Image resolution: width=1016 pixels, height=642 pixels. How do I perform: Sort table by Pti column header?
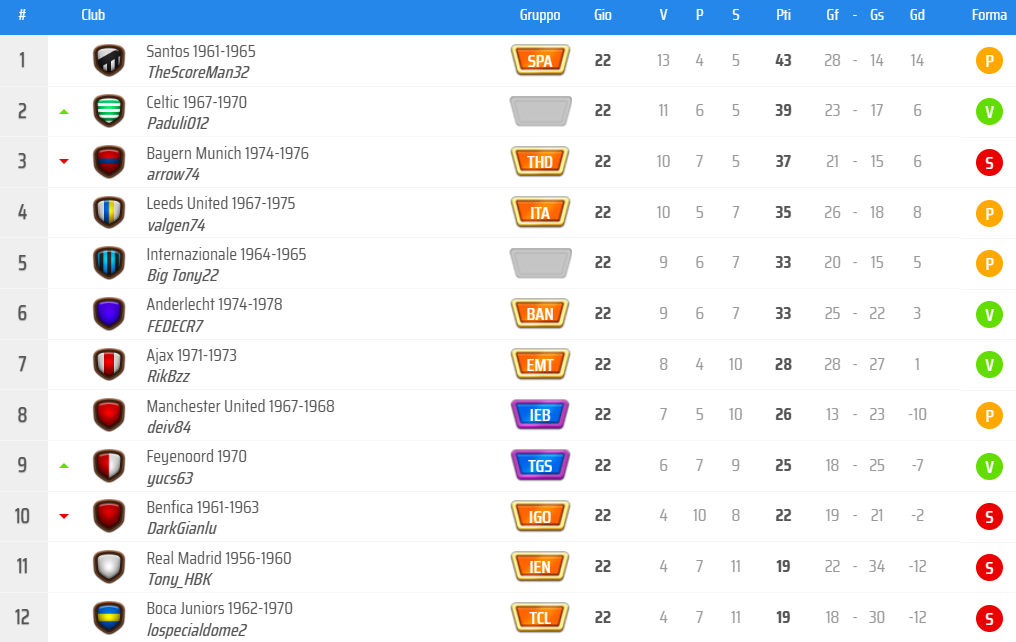783,15
